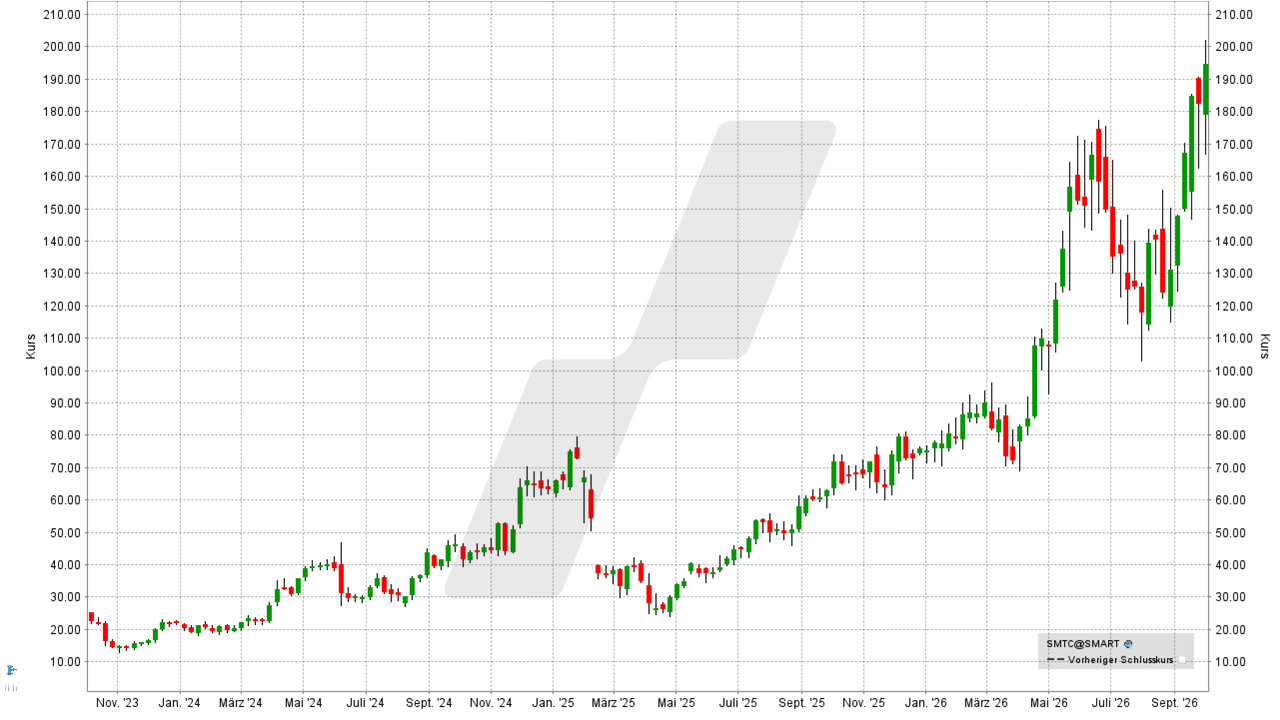1280x720 pixels.
Task: Click 50.00 on the left price axis
Action: pyautogui.click(x=66, y=533)
